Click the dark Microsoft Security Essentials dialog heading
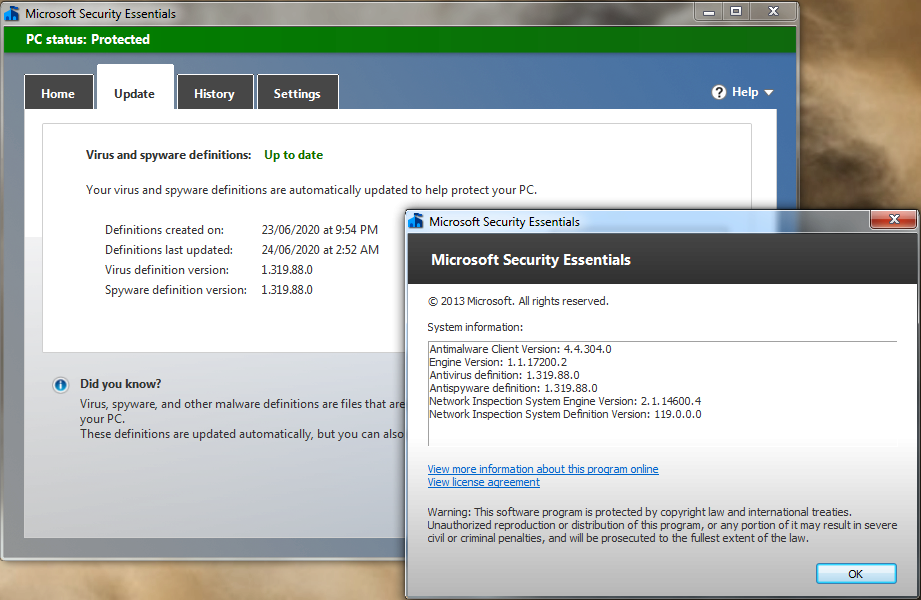This screenshot has width=921, height=600. 531,260
